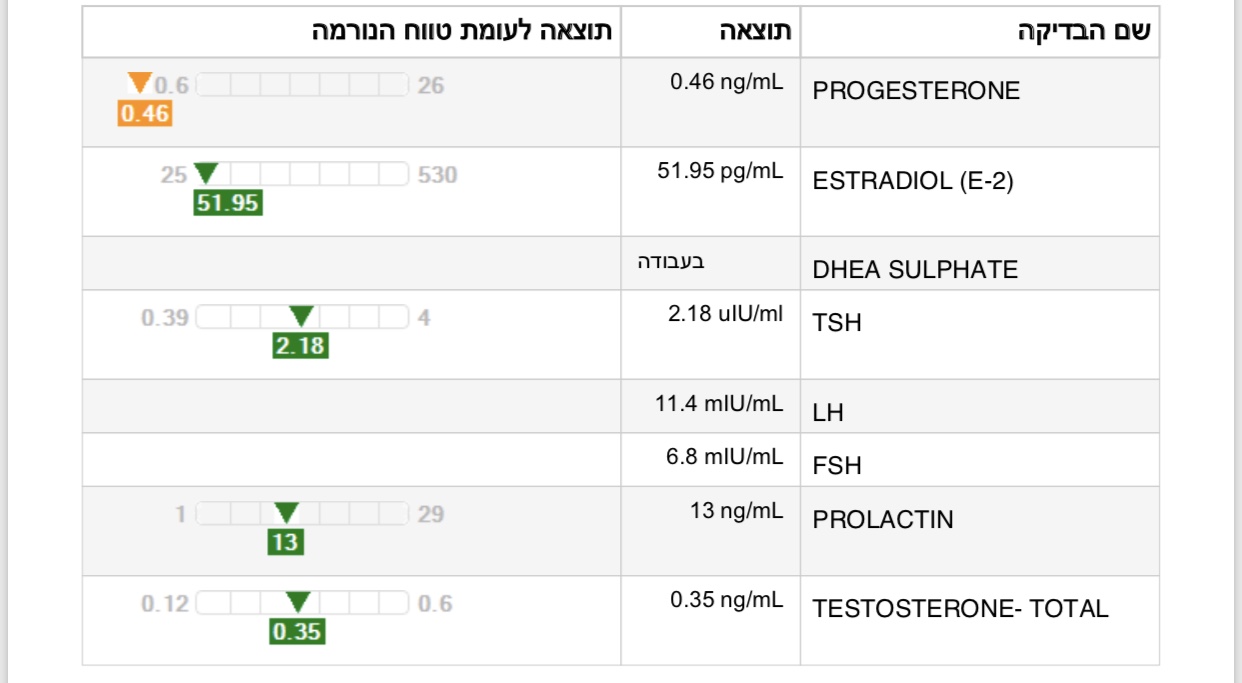Click the green 51.95 value badge

pos(228,203)
